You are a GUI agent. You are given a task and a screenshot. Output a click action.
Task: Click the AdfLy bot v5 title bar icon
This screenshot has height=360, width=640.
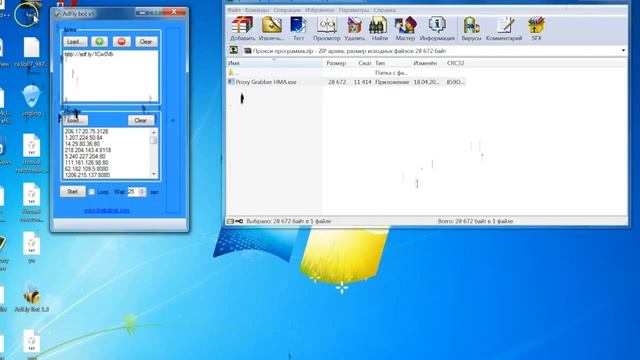[x=58, y=13]
